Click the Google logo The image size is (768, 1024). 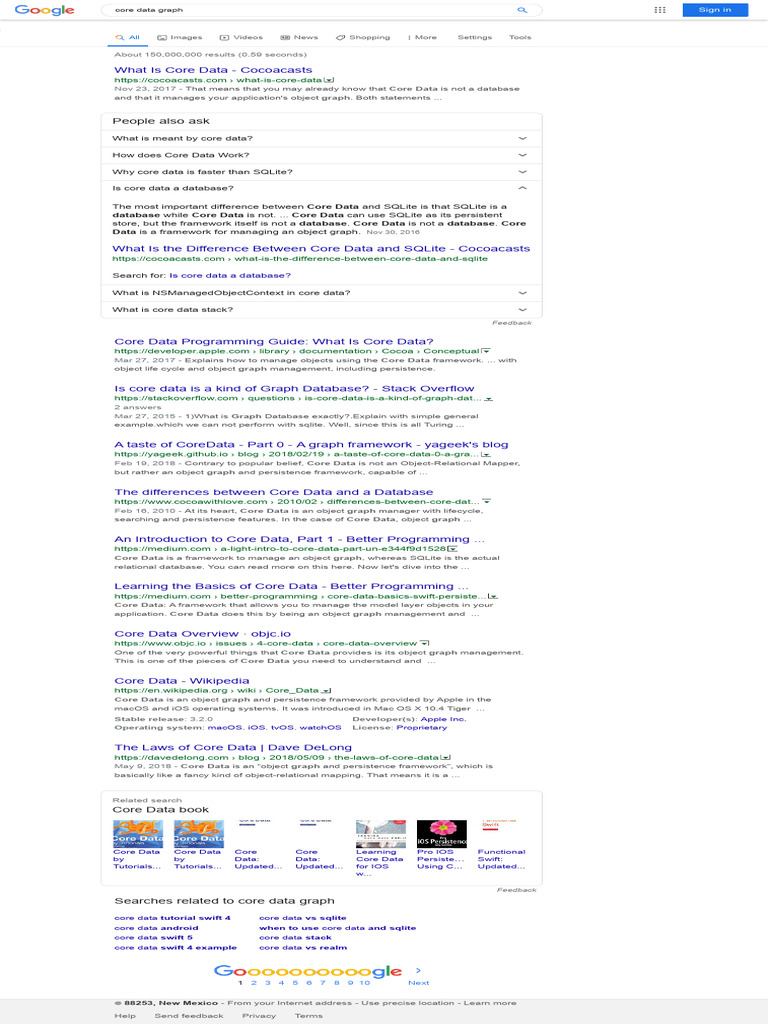pos(44,10)
